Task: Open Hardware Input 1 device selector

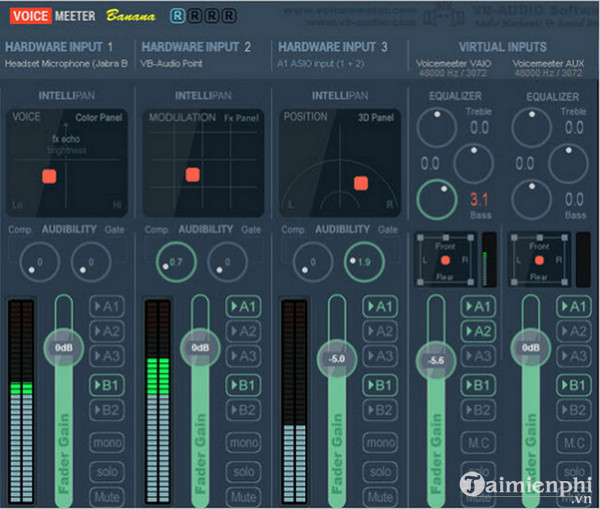Action: (x=59, y=47)
